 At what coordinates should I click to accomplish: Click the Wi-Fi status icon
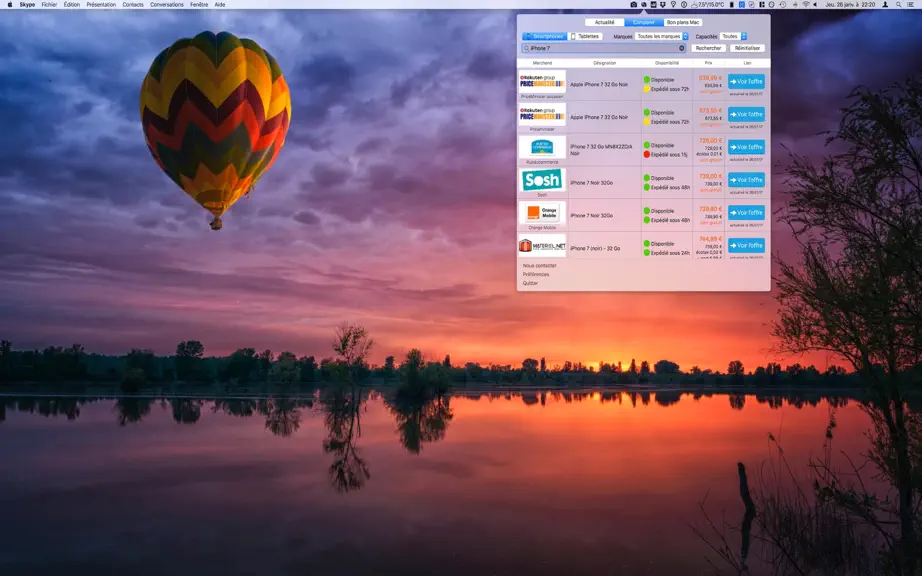pyautogui.click(x=806, y=4)
